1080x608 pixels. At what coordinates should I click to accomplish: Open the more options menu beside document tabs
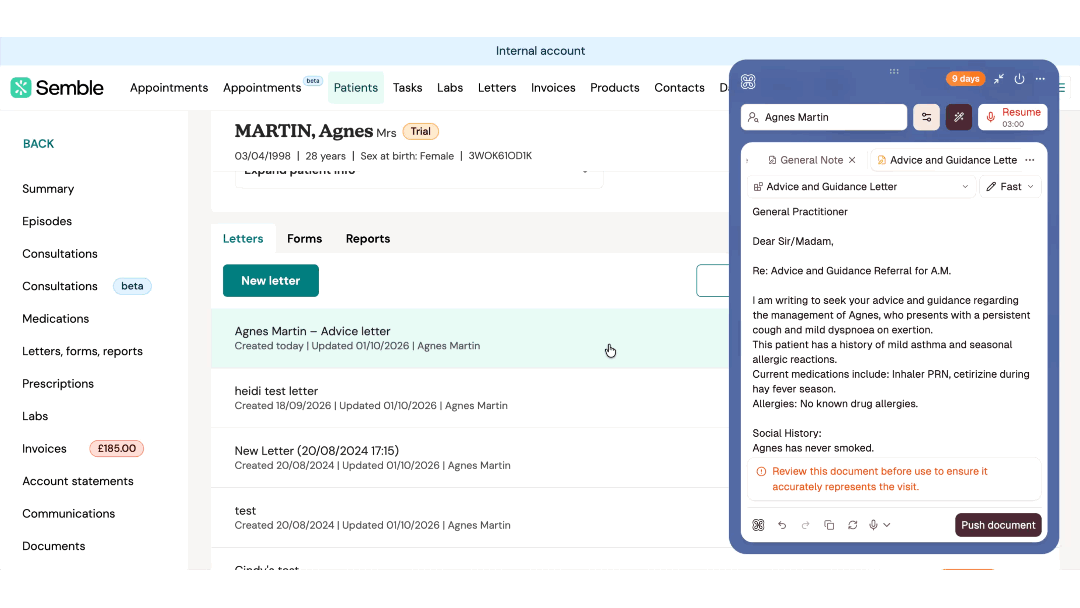point(1030,160)
